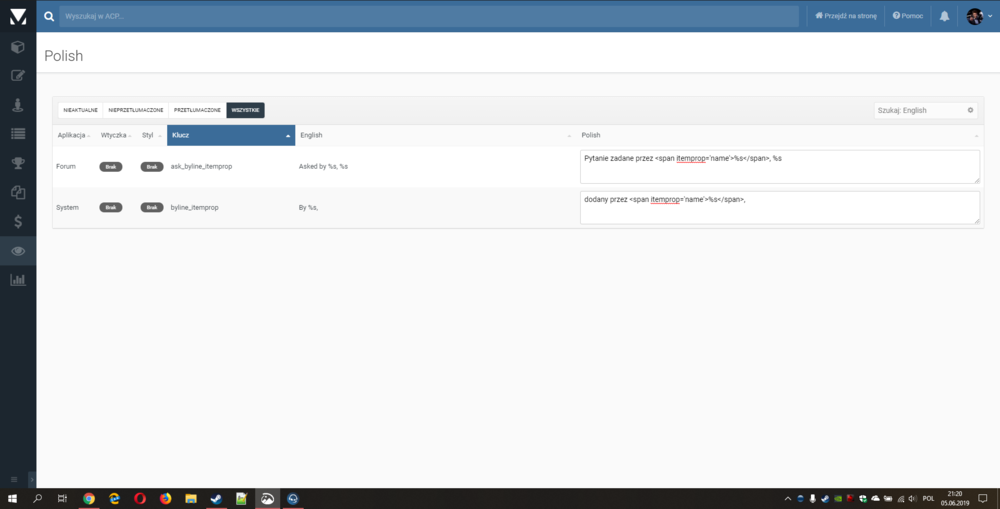Click the Pomoc help link
Viewport: 1000px width, 509px height.
coord(908,16)
